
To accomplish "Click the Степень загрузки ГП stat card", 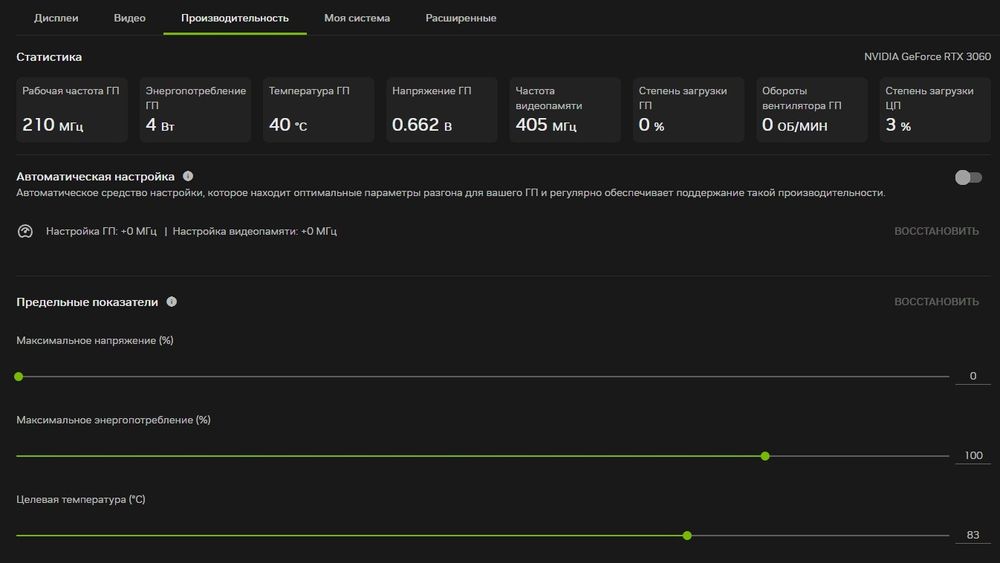I will [688, 110].
